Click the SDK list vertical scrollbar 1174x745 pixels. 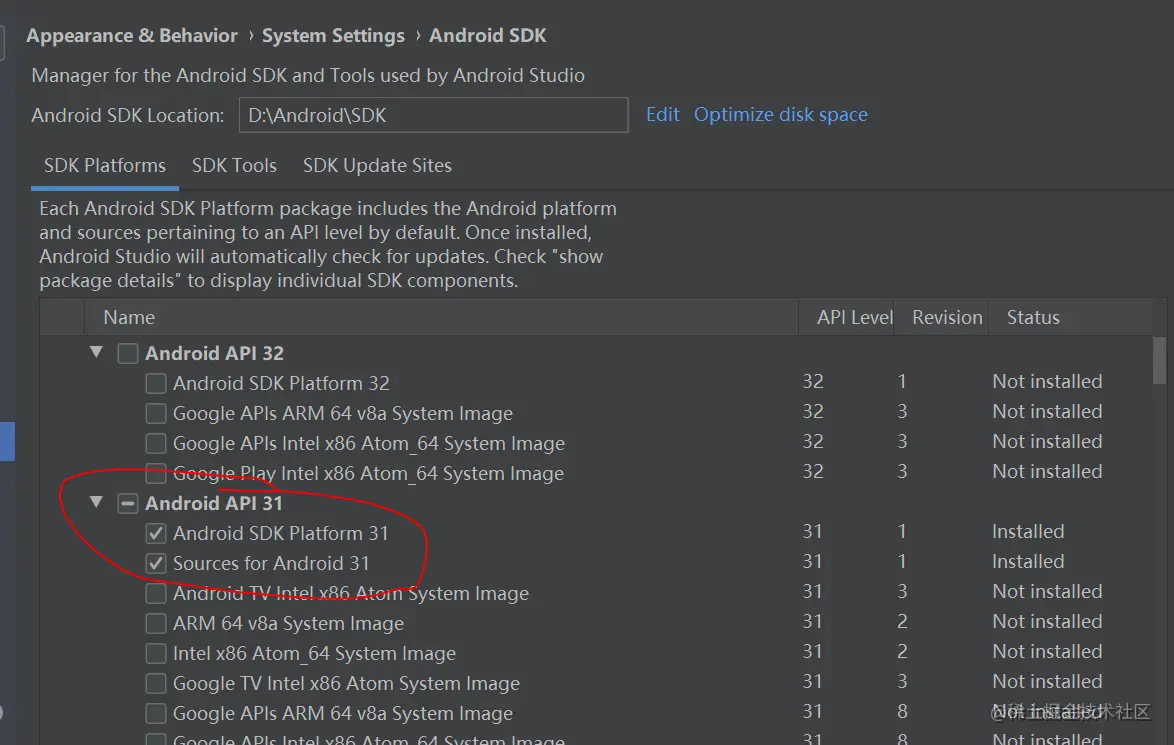tap(1159, 360)
